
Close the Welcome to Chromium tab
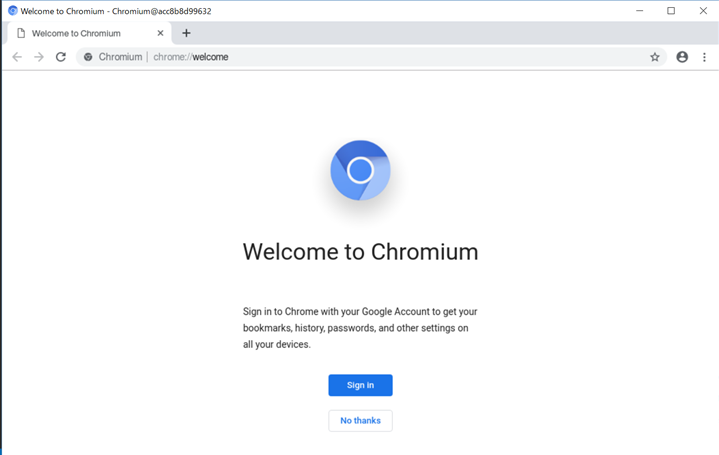(160, 33)
